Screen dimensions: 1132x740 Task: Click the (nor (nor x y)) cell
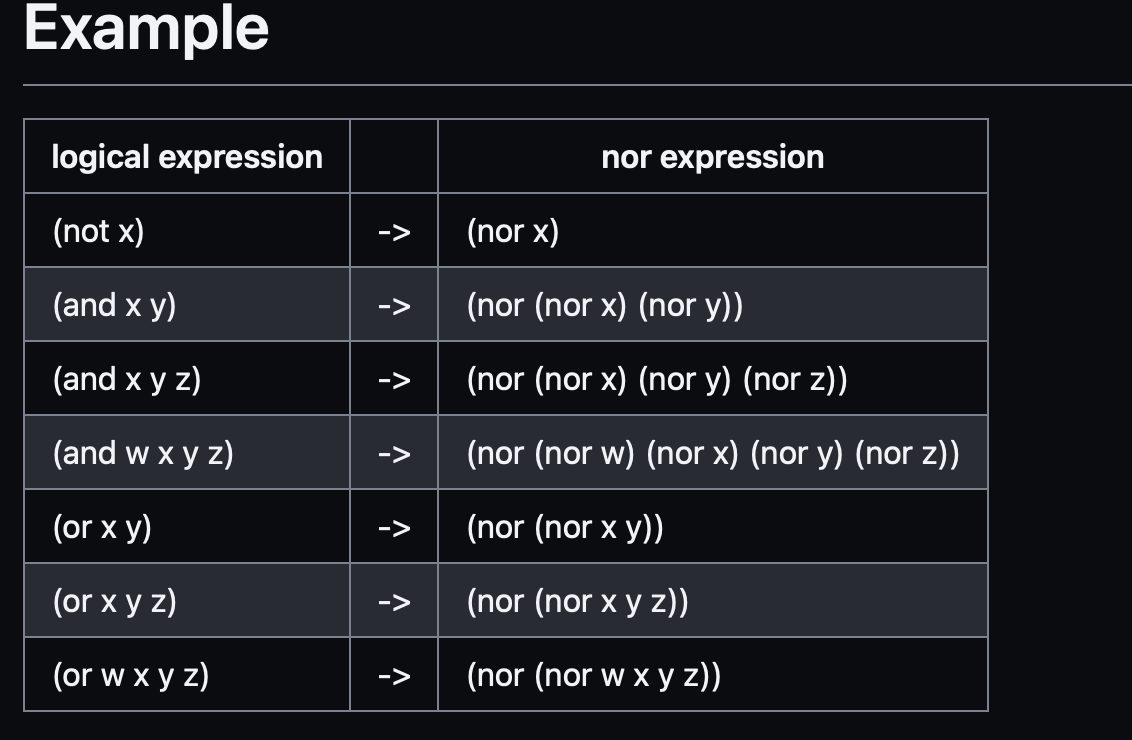[713, 527]
